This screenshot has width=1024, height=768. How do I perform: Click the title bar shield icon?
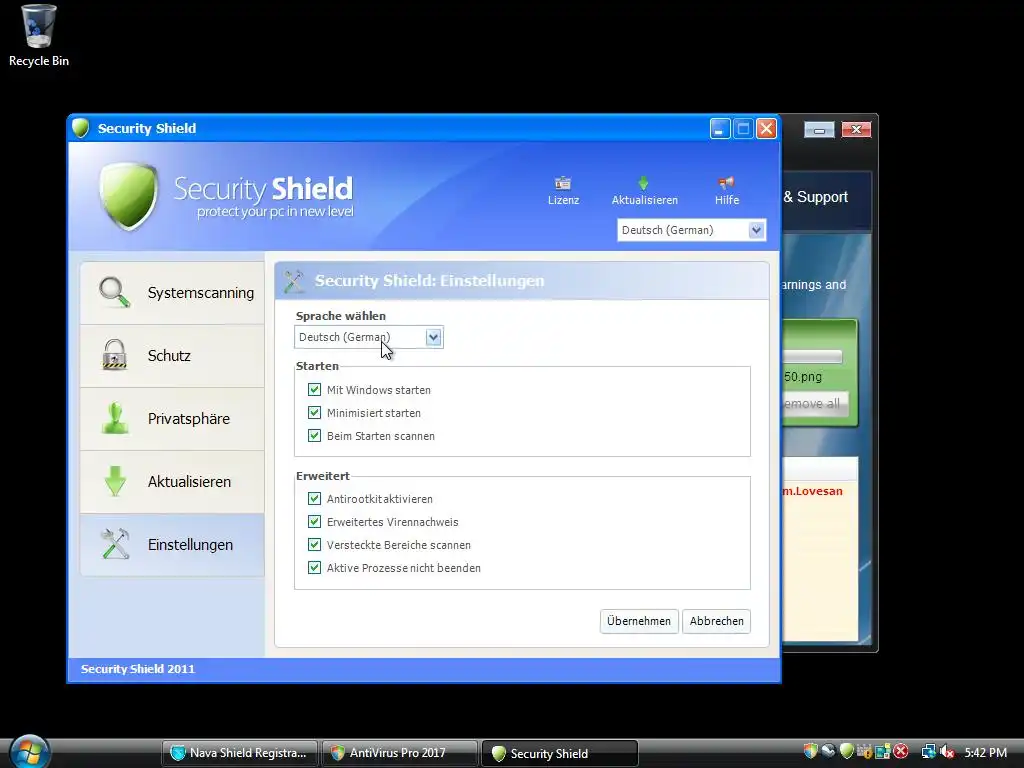[80, 128]
